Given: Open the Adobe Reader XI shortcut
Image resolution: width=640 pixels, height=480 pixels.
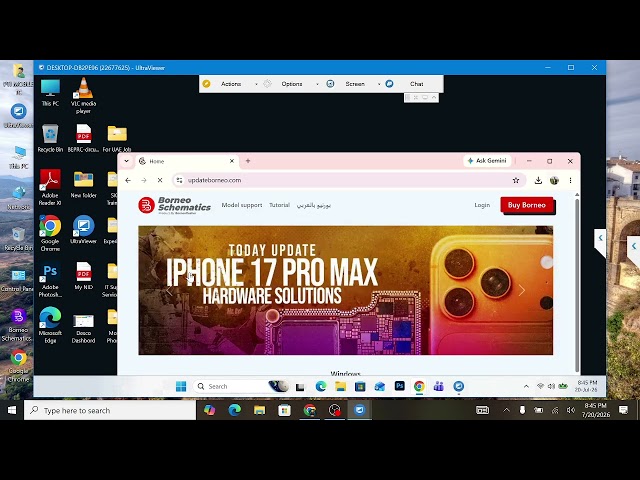Looking at the screenshot, I should pyautogui.click(x=50, y=187).
